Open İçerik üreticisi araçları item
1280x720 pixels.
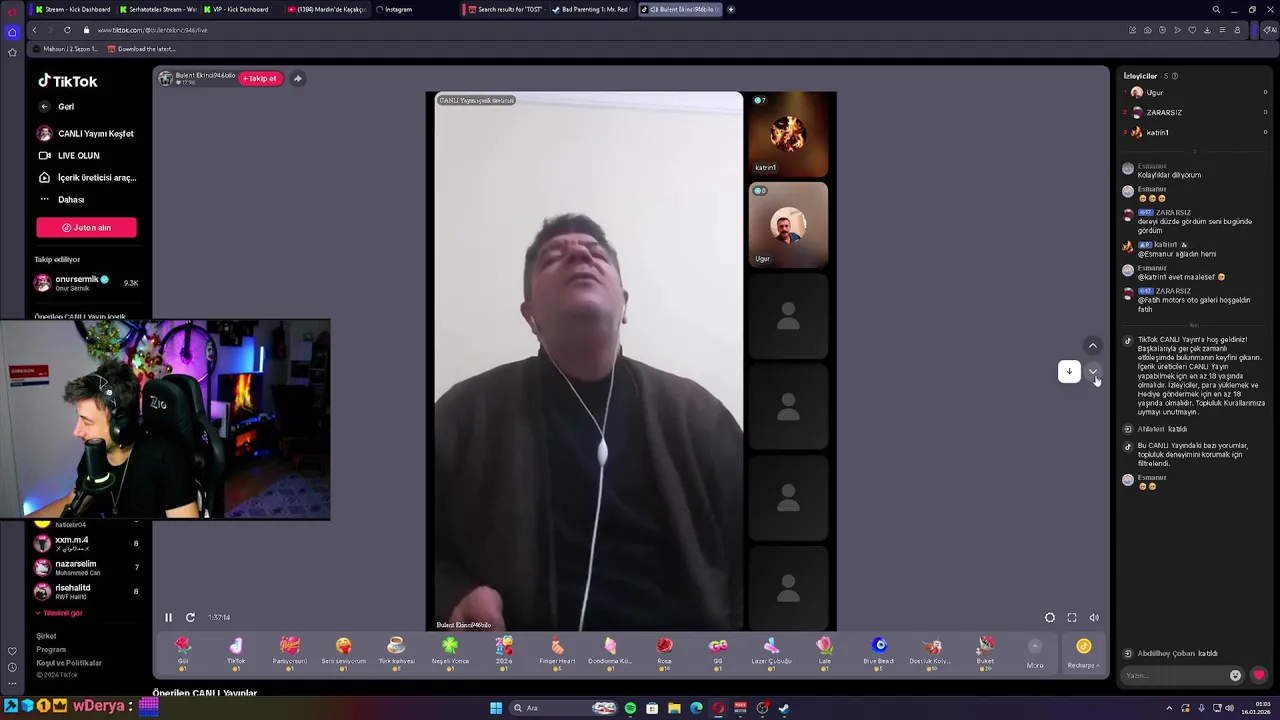(x=86, y=177)
